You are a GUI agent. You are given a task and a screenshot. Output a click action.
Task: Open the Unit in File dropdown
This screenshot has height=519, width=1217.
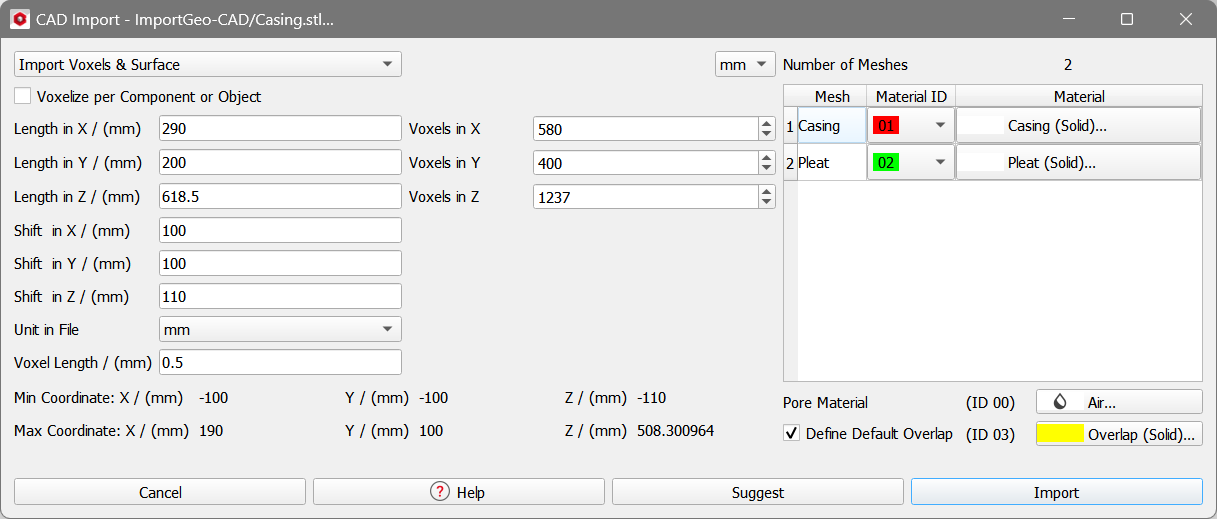pyautogui.click(x=280, y=329)
